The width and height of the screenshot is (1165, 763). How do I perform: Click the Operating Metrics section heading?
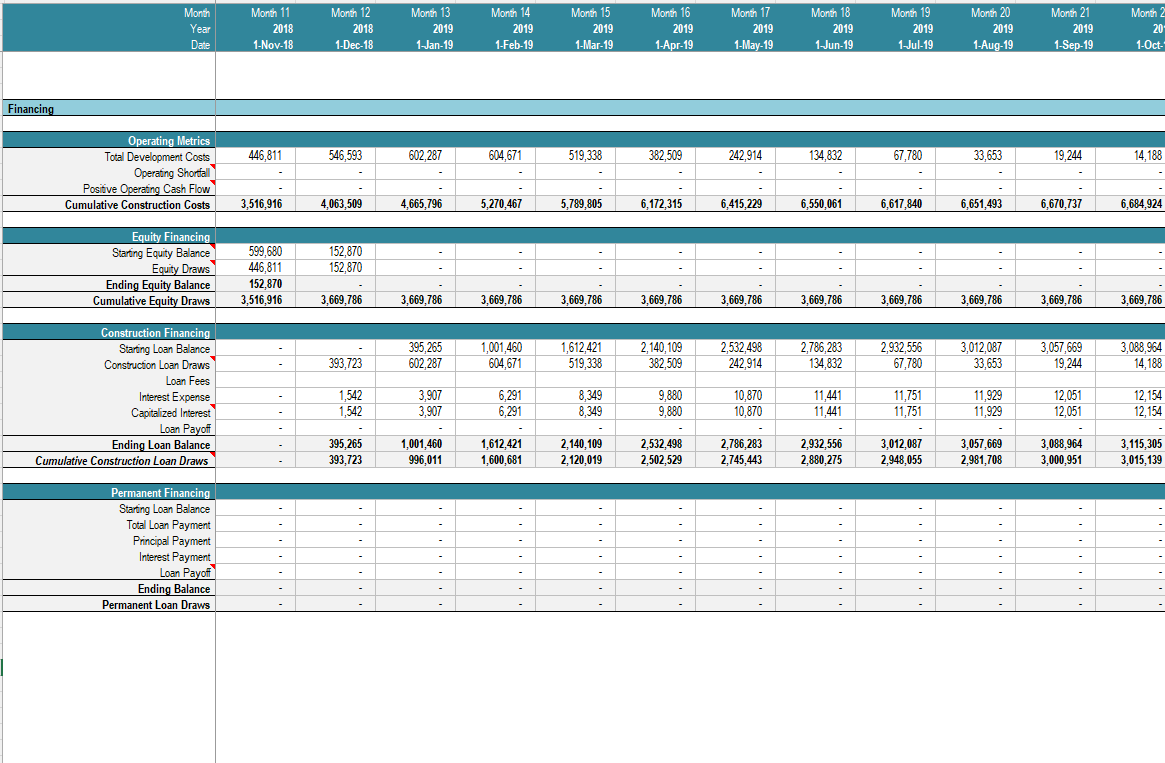click(168, 141)
